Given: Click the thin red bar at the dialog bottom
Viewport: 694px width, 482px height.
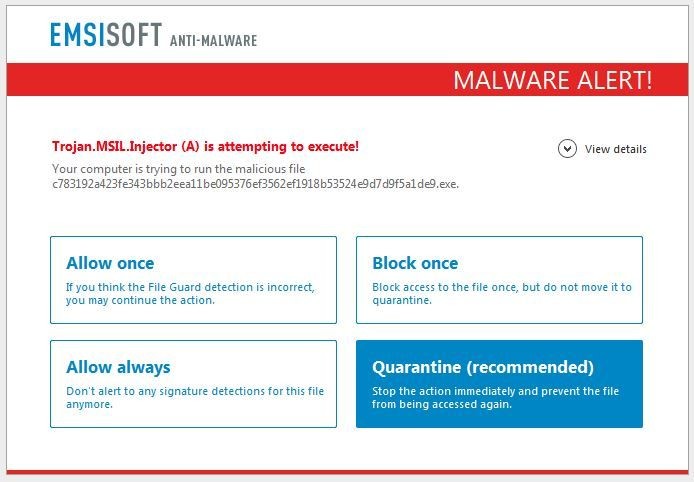Looking at the screenshot, I should pyautogui.click(x=347, y=472).
